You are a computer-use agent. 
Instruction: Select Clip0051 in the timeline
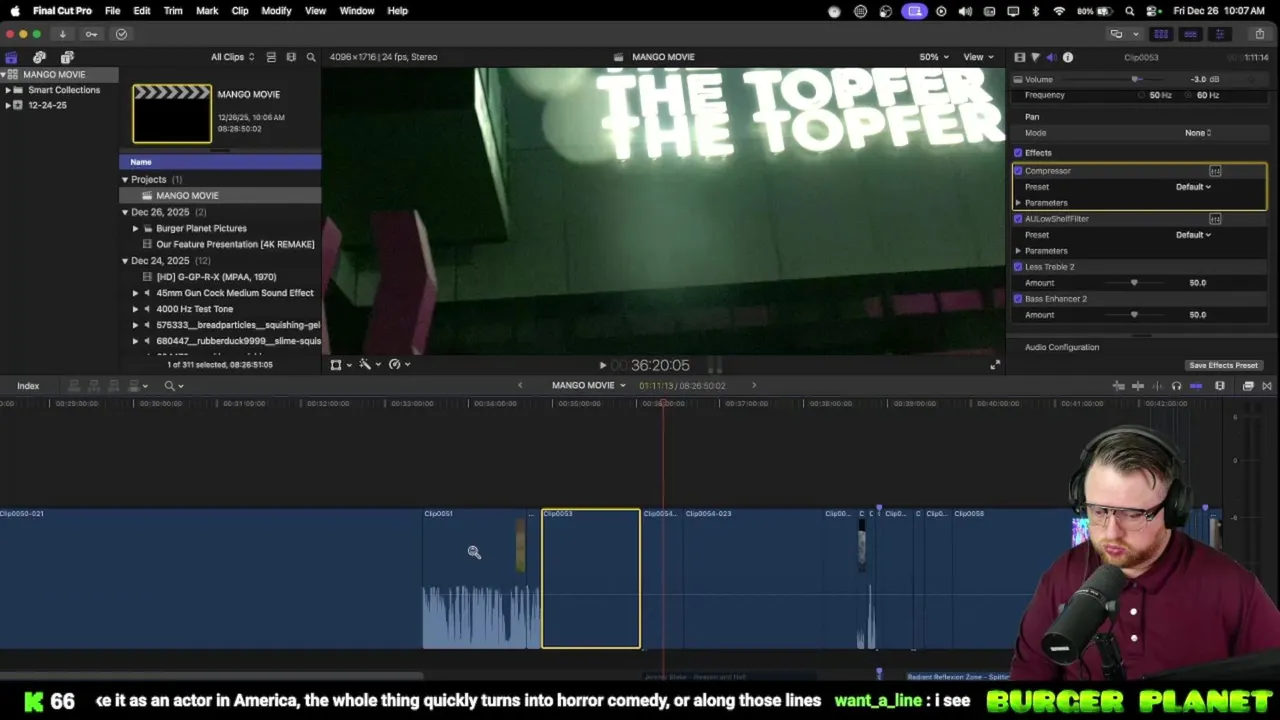[x=476, y=580]
